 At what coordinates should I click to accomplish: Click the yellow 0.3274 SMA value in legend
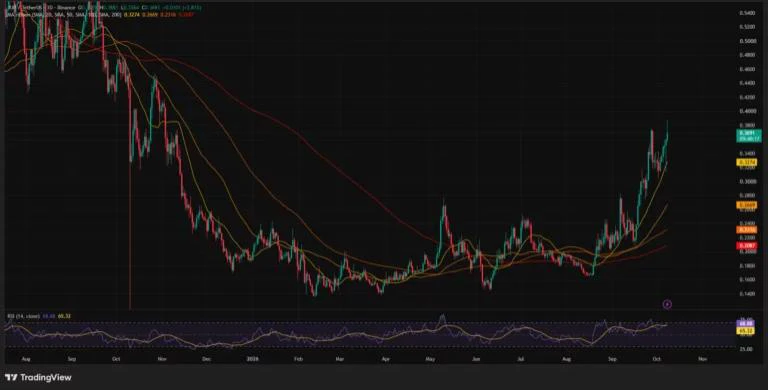pos(132,15)
